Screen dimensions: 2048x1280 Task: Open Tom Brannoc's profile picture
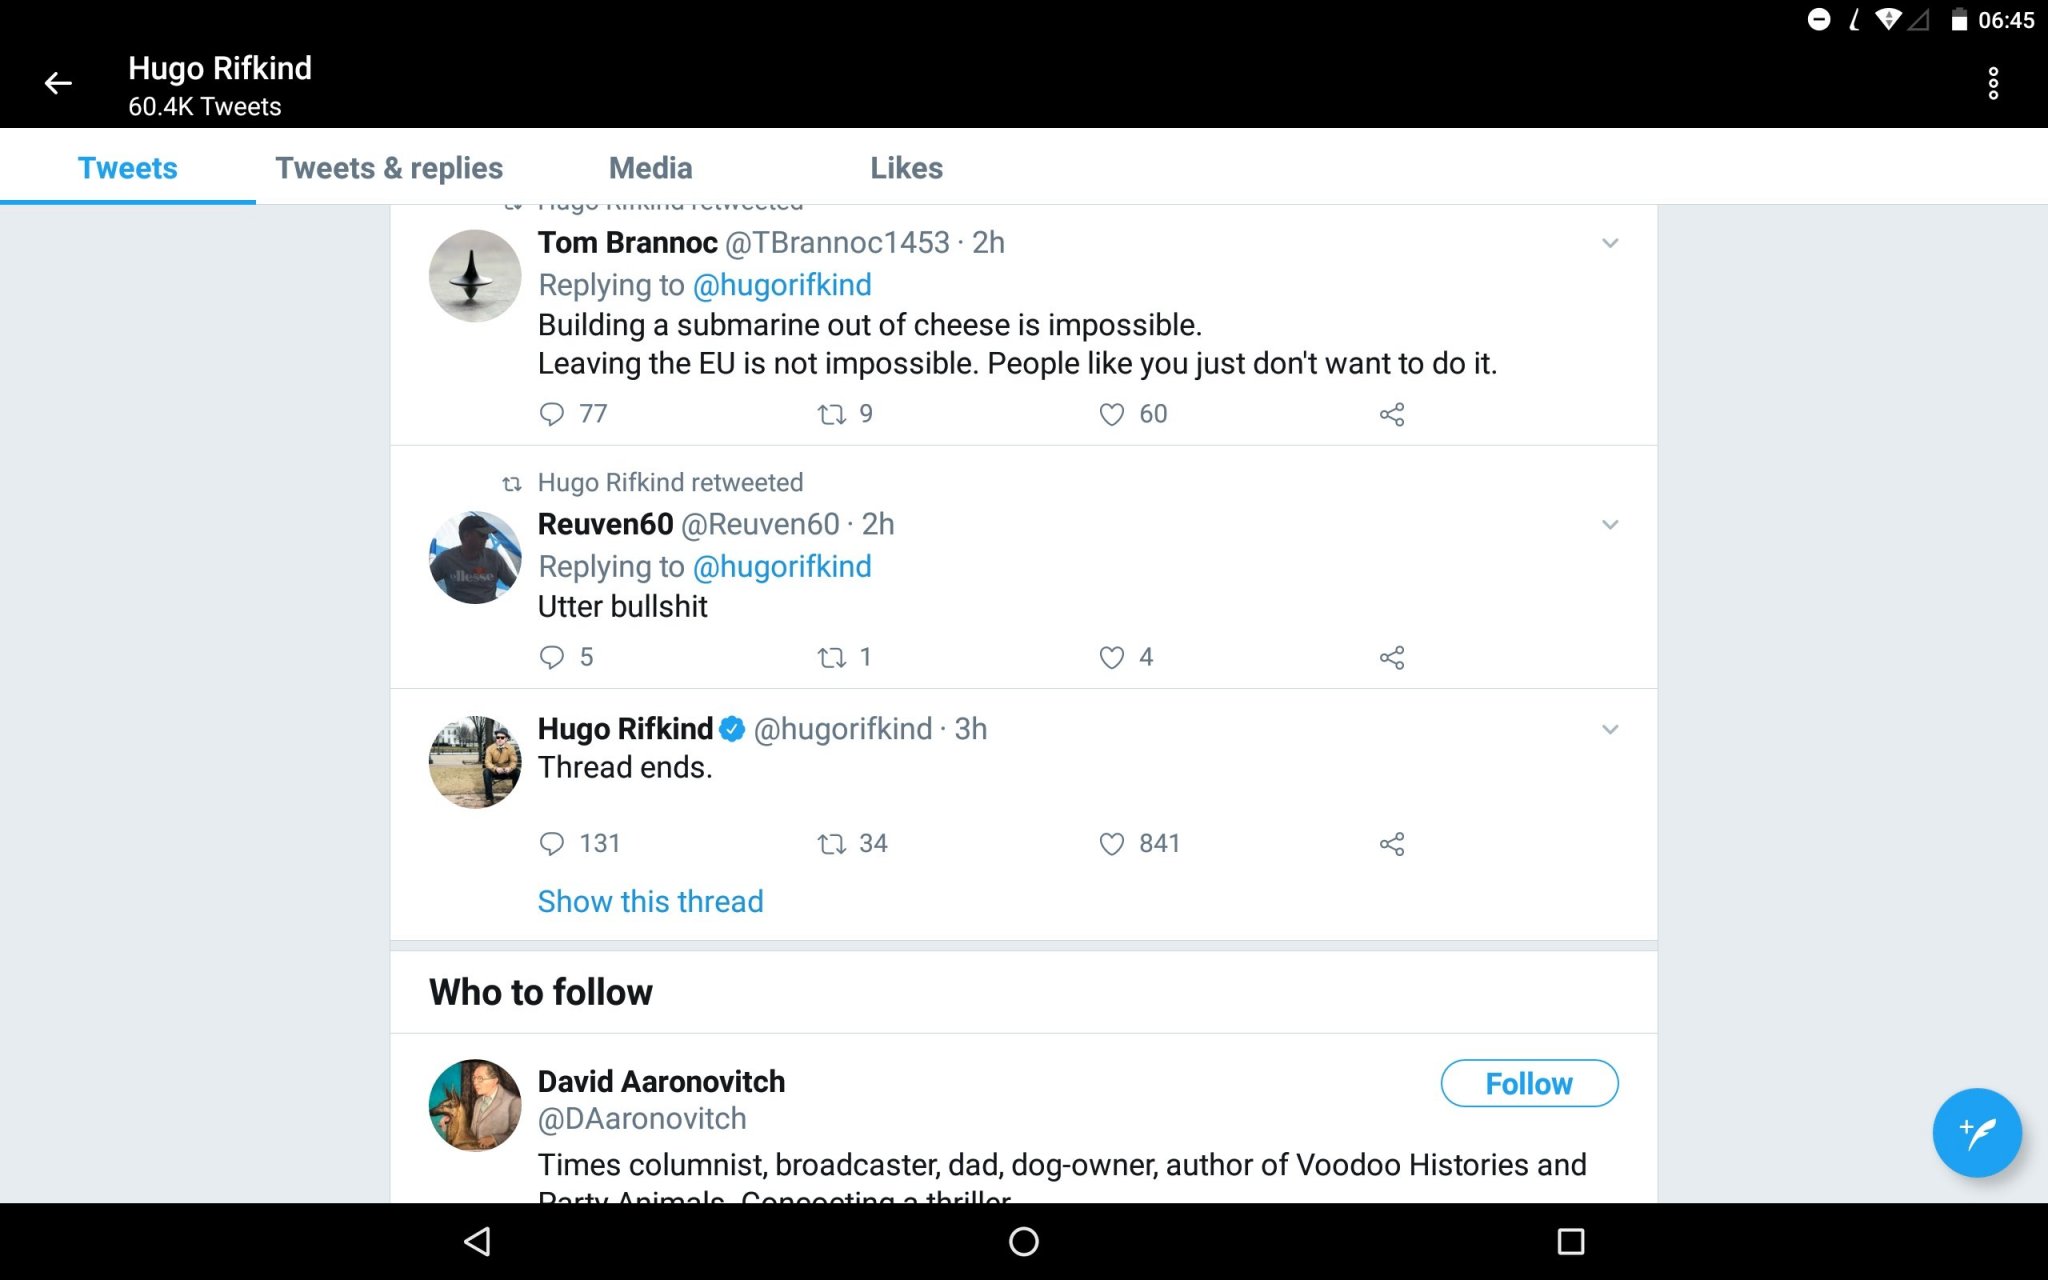pyautogui.click(x=474, y=275)
